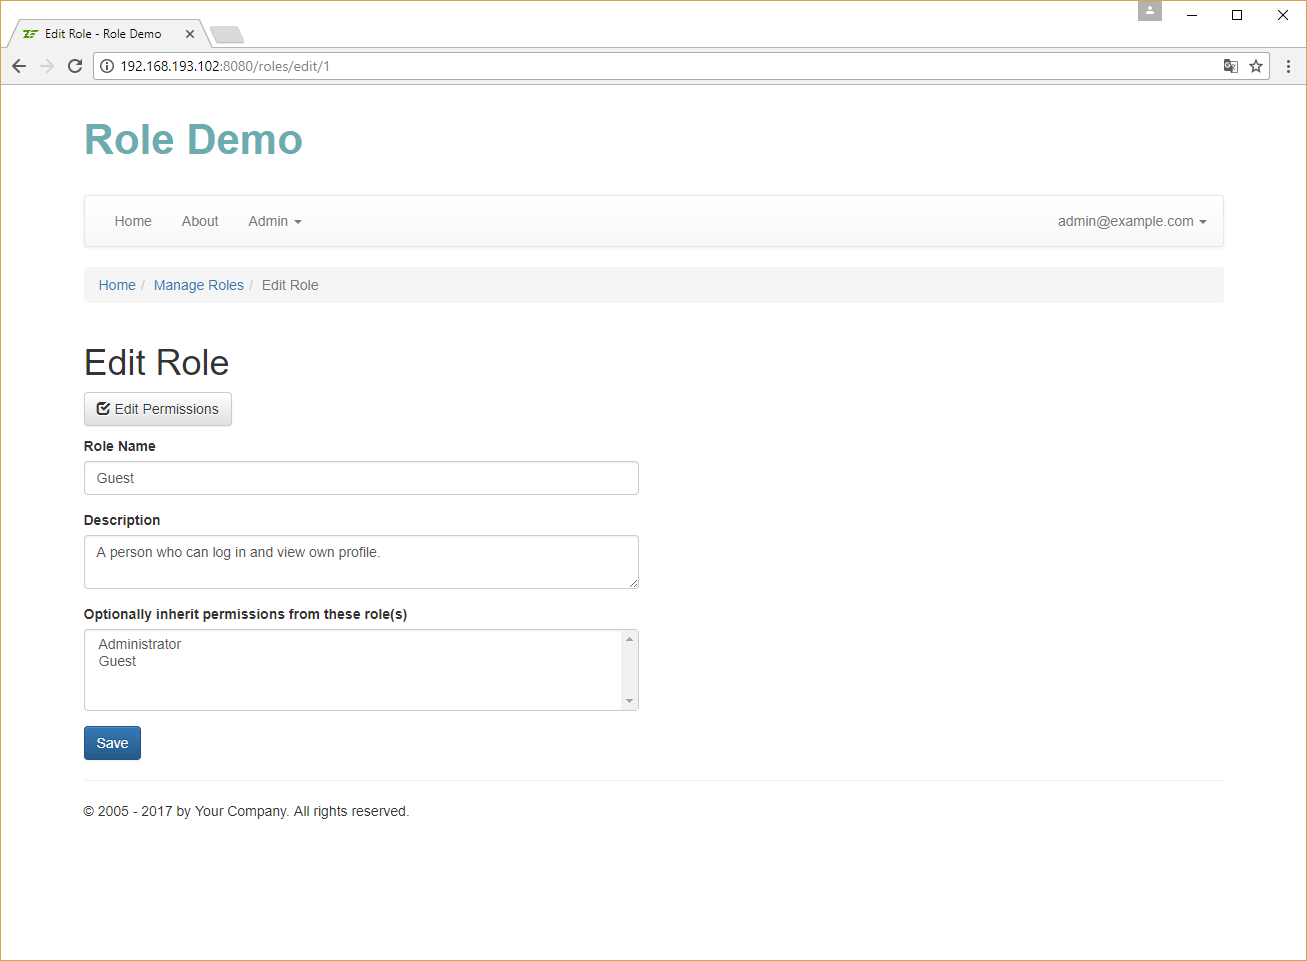Click the browser forward arrow
The image size is (1307, 961).
pos(47,66)
